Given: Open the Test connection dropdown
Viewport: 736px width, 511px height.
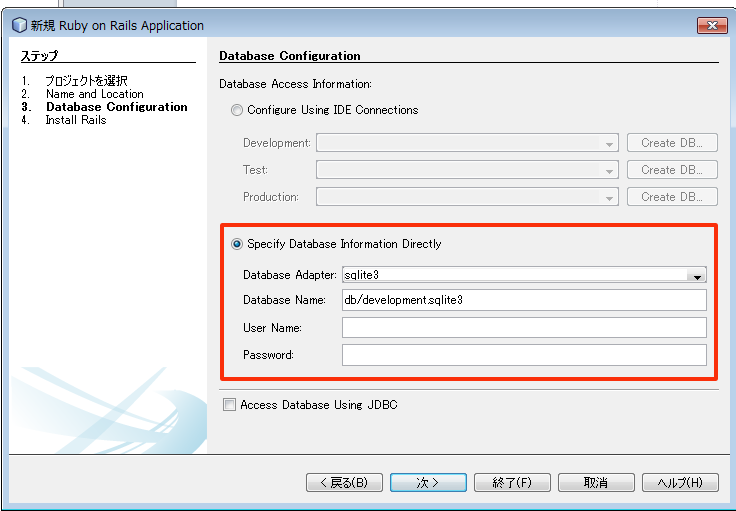Looking at the screenshot, I should point(467,170).
